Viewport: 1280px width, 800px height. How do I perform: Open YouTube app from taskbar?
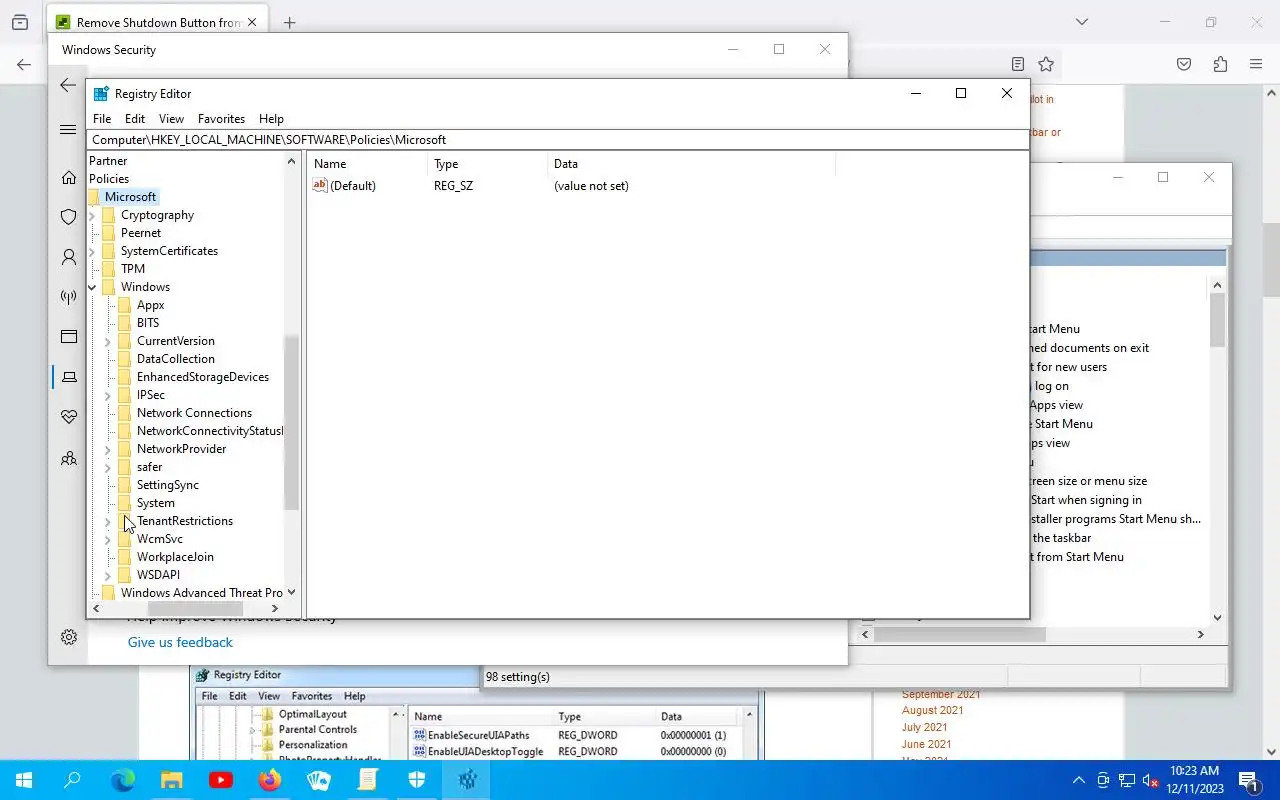220,780
